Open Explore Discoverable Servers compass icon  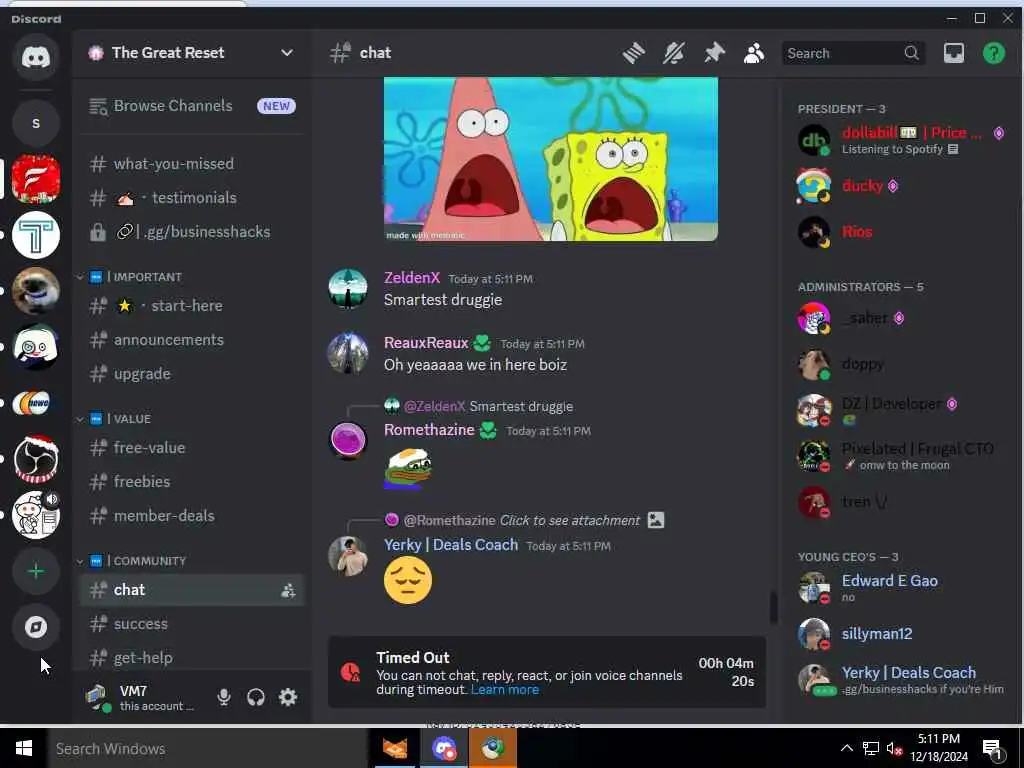pyautogui.click(x=36, y=627)
